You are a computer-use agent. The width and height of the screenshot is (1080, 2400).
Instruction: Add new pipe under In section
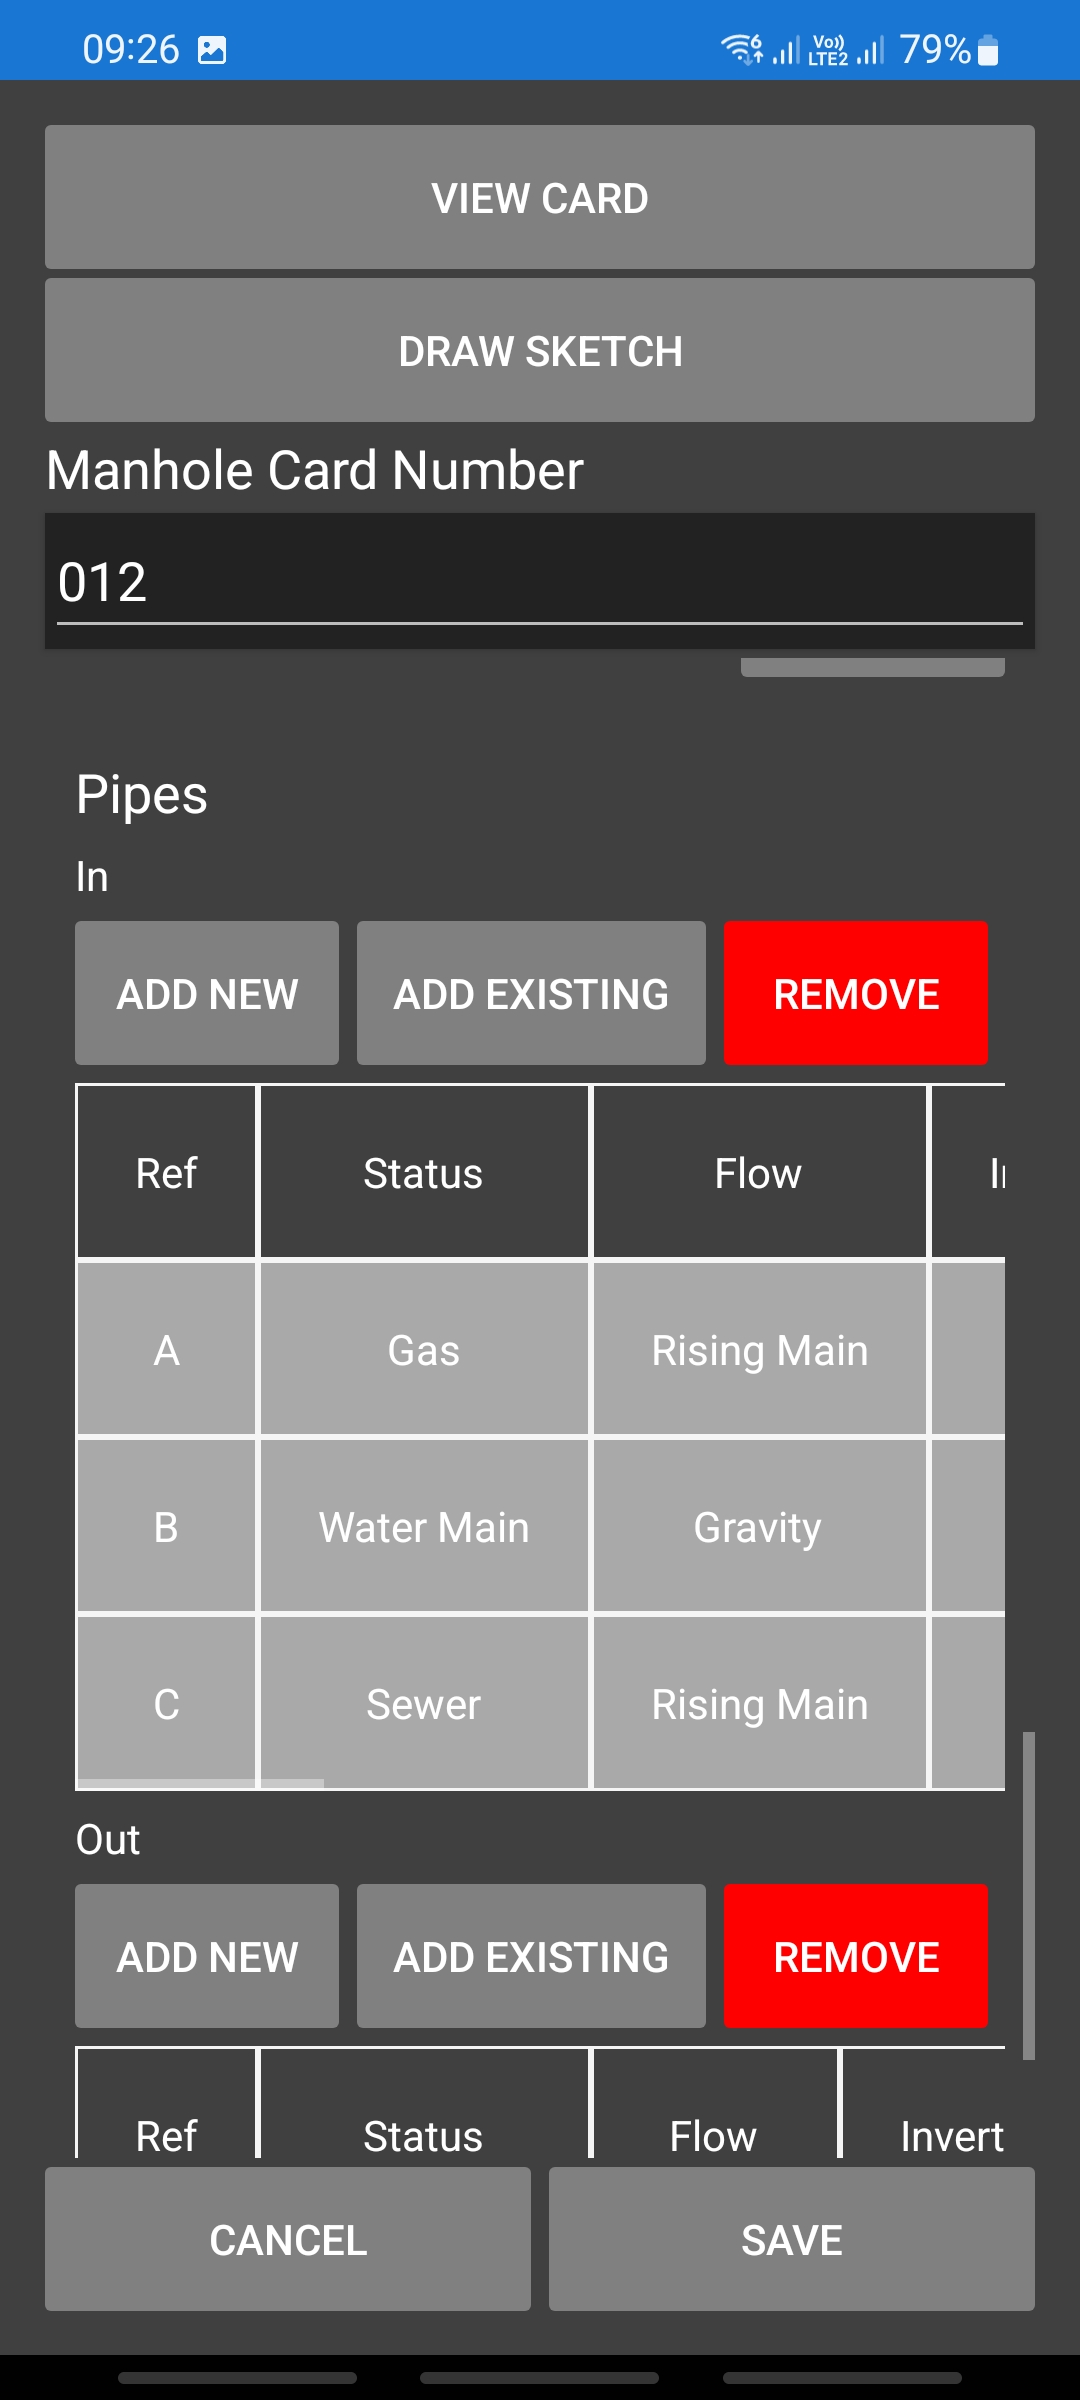coord(207,994)
